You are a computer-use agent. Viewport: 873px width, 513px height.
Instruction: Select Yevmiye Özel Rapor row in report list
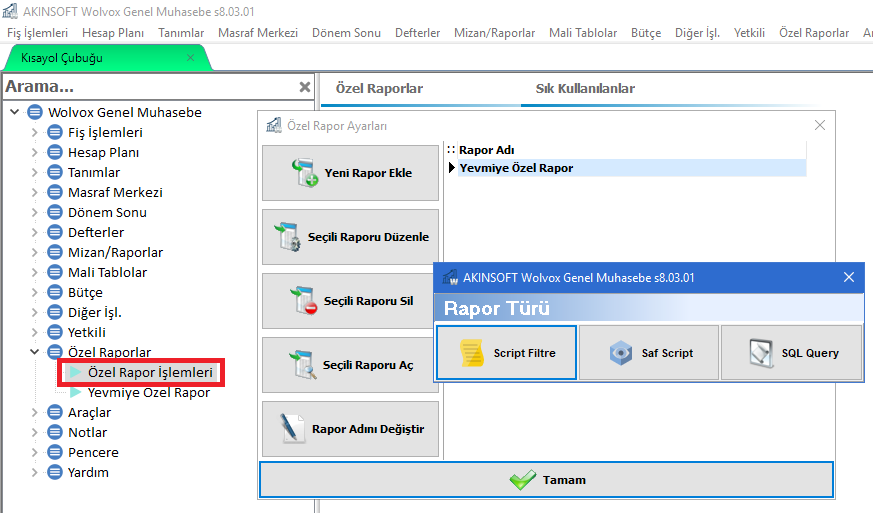point(632,168)
